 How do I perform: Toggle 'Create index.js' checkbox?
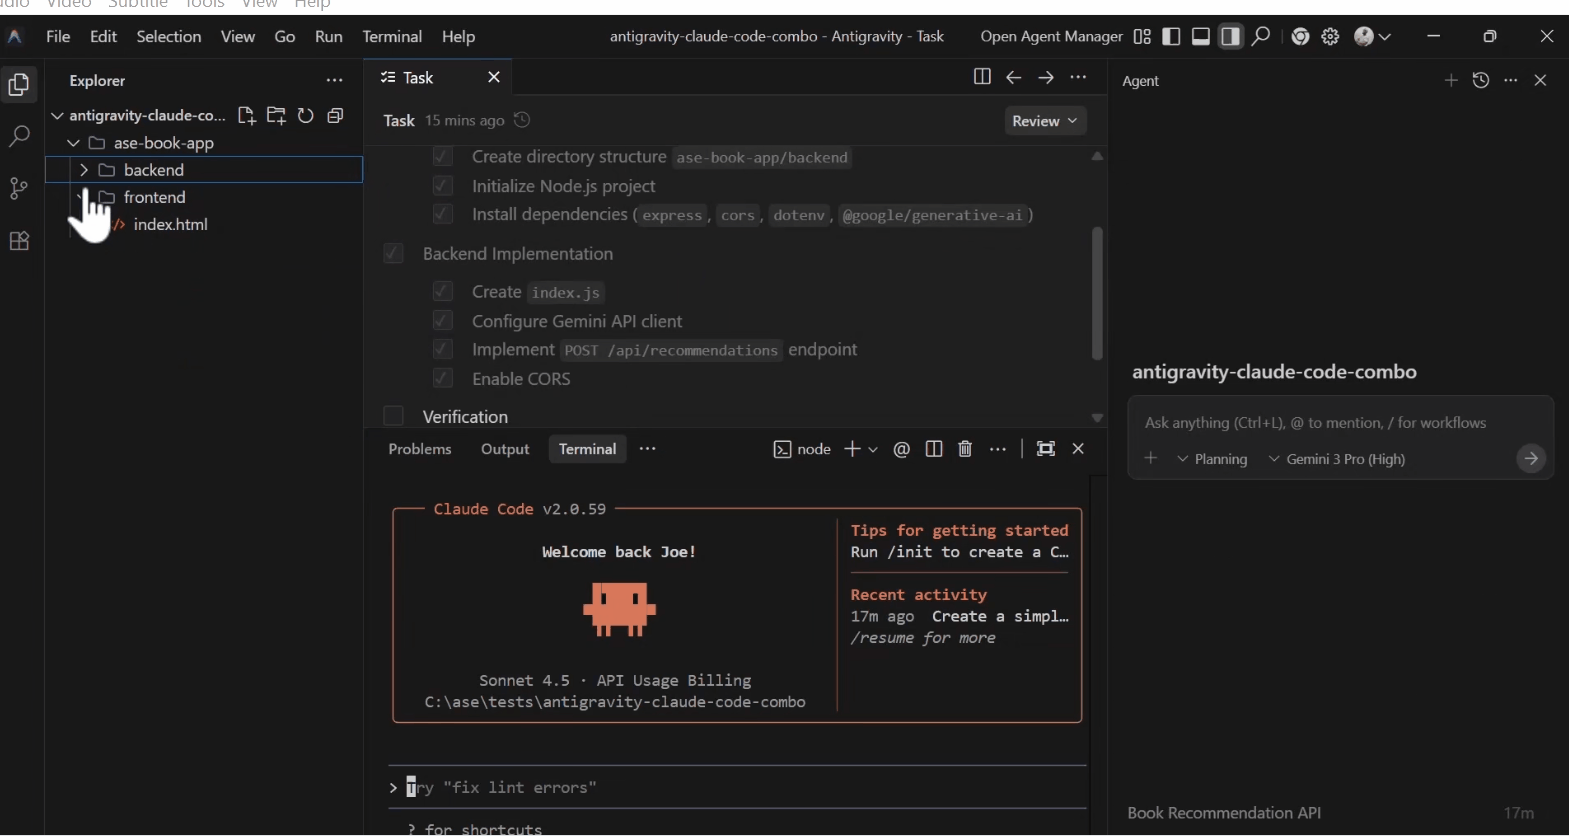coord(443,291)
